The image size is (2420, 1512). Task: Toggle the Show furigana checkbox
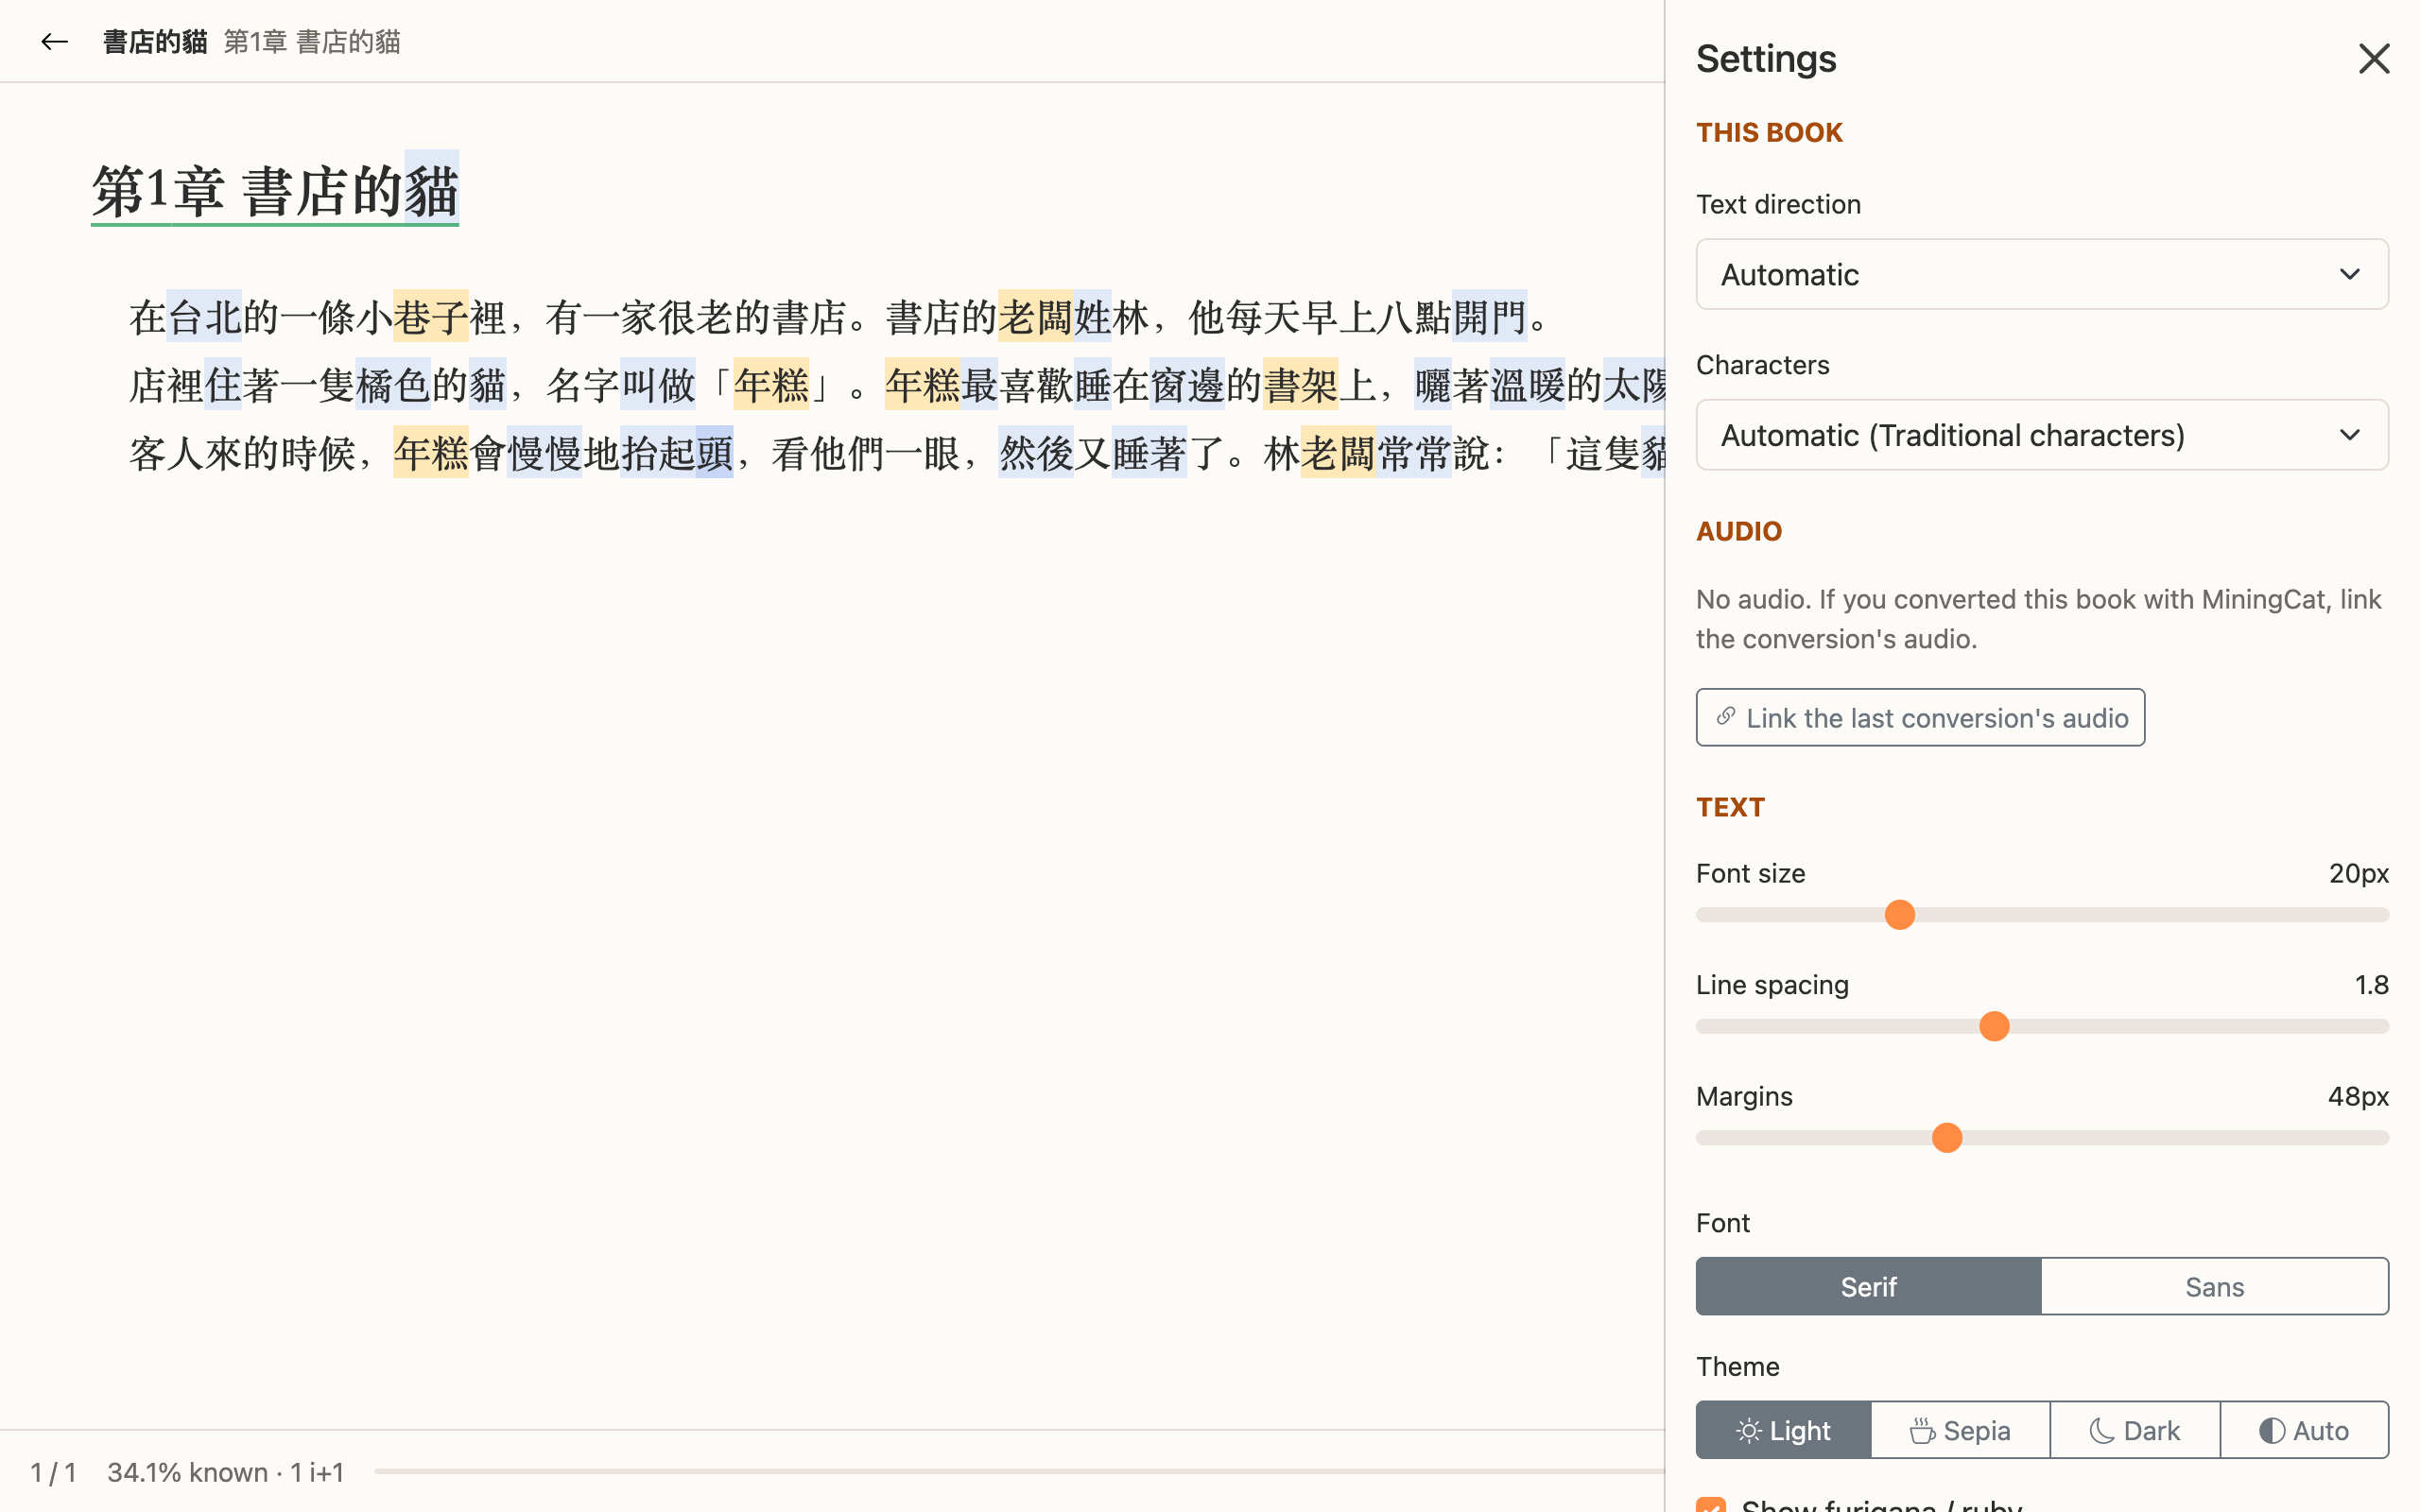pyautogui.click(x=1711, y=1504)
